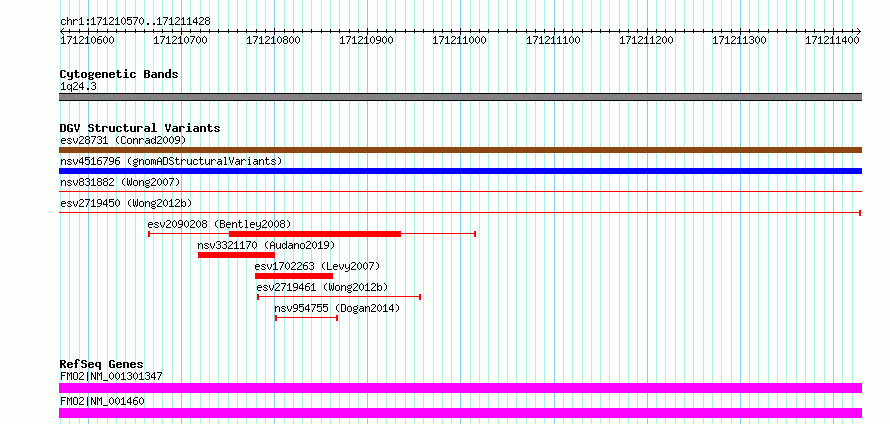Click the DGV Structural Variants track title
Viewport: 890px width, 424px height.
click(140, 128)
